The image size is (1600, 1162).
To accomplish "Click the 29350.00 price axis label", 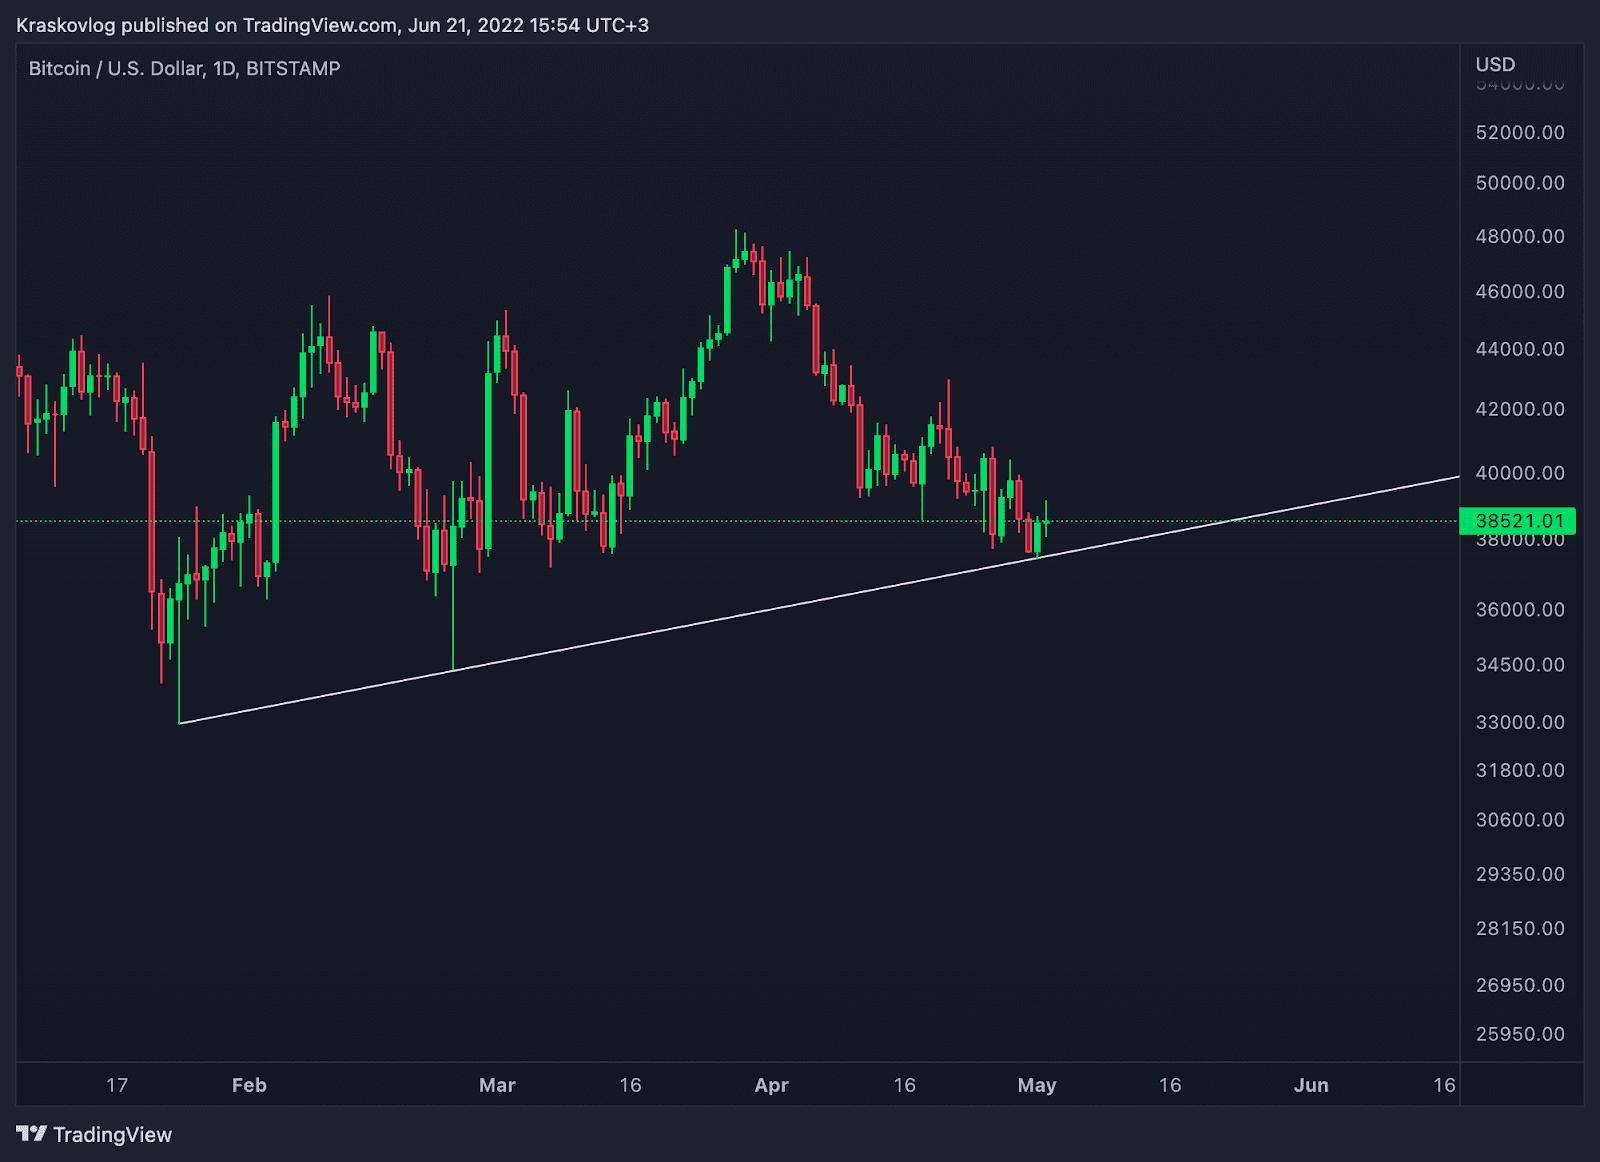I will point(1520,873).
